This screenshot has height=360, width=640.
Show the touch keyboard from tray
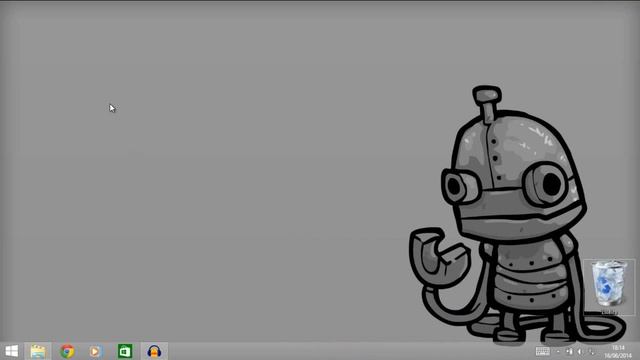click(542, 351)
